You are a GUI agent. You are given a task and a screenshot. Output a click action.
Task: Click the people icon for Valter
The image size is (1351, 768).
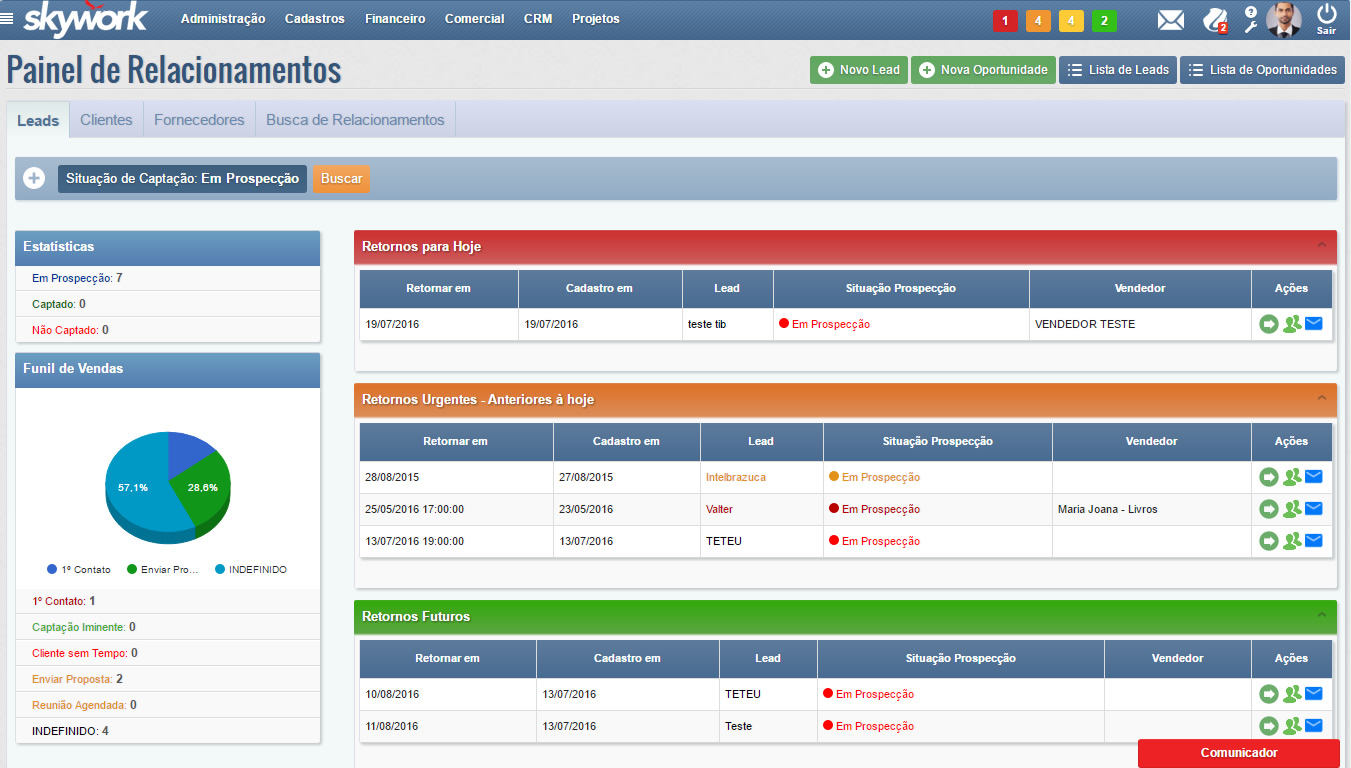tap(1292, 509)
